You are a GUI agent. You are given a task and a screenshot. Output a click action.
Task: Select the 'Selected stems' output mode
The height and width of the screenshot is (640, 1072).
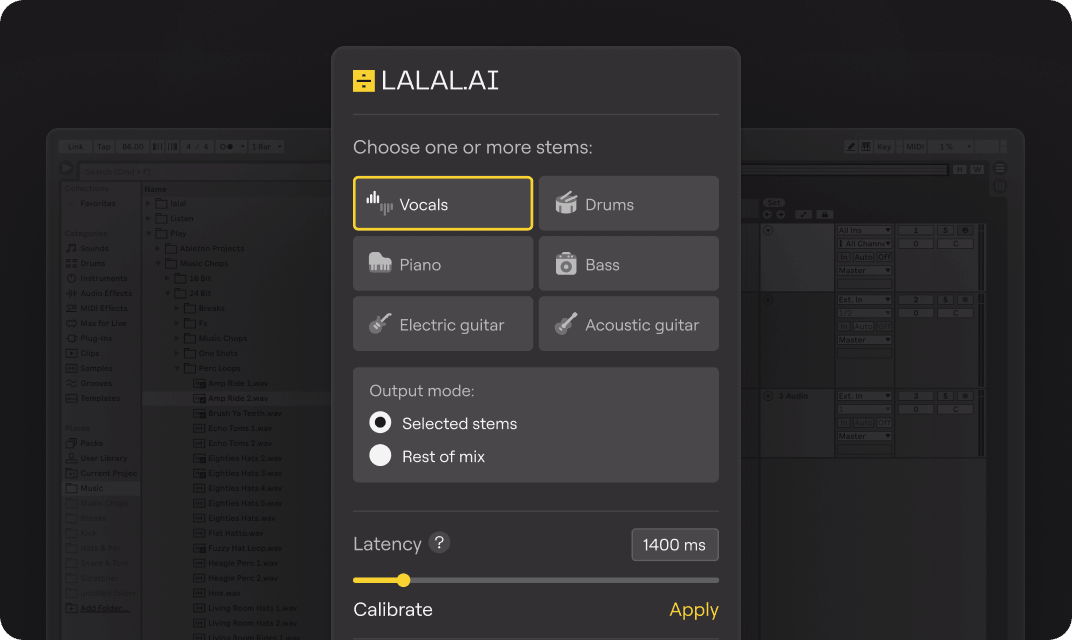pos(380,423)
